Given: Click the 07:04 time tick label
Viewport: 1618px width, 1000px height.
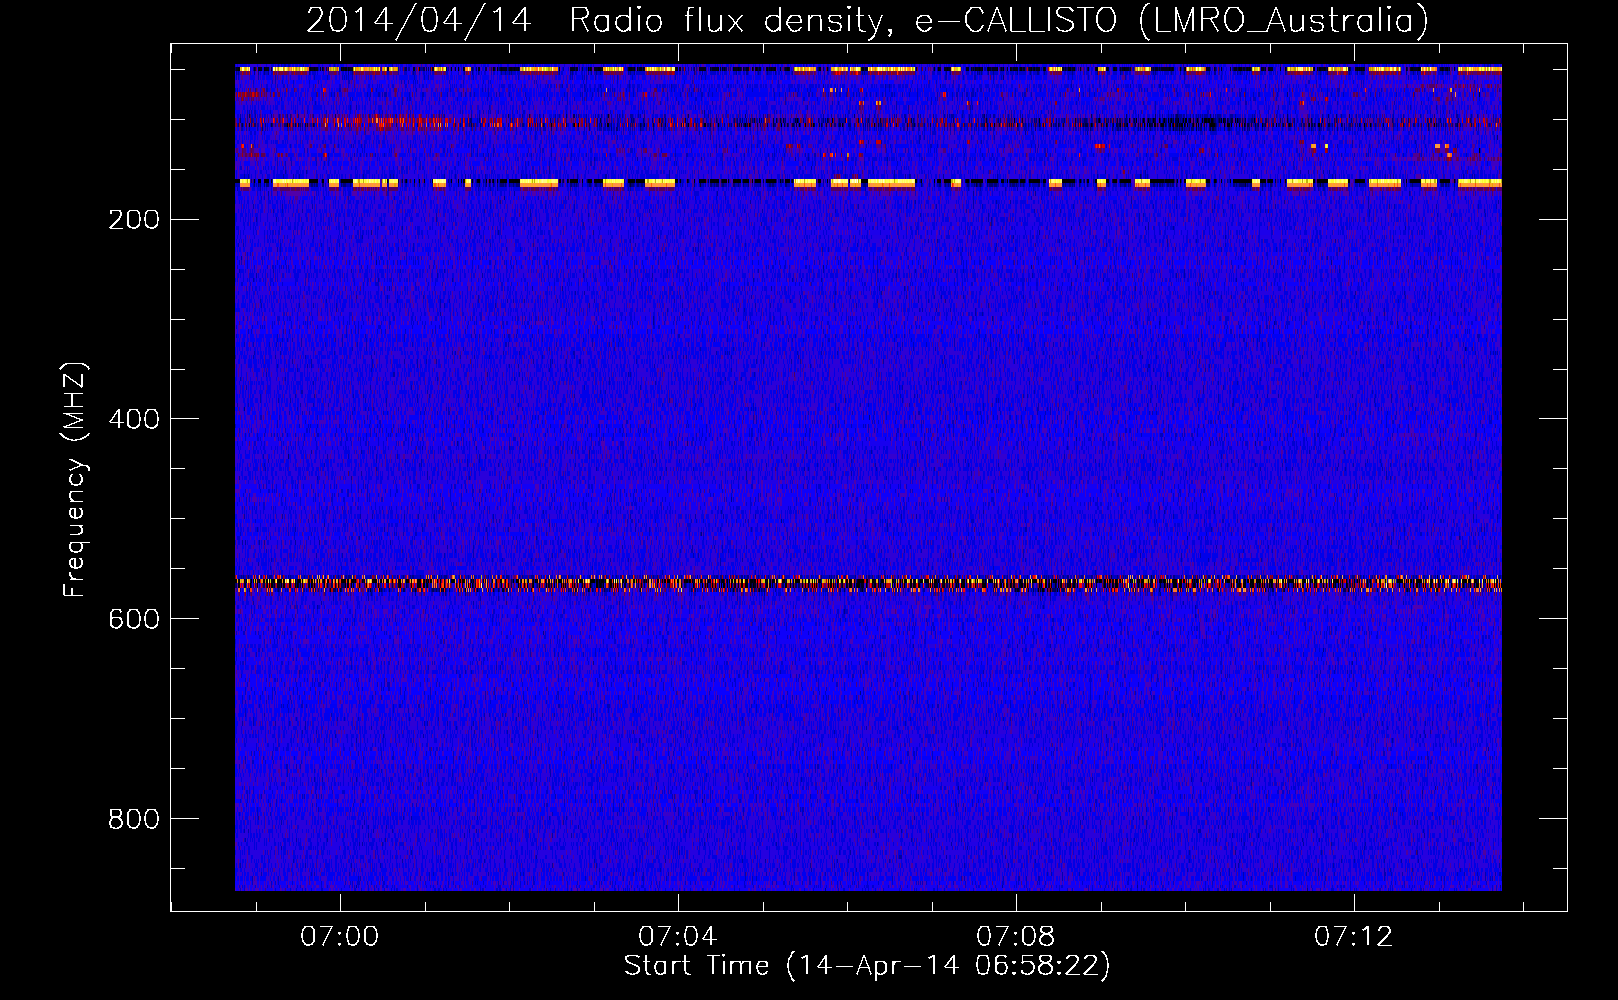Looking at the screenshot, I should 678,937.
